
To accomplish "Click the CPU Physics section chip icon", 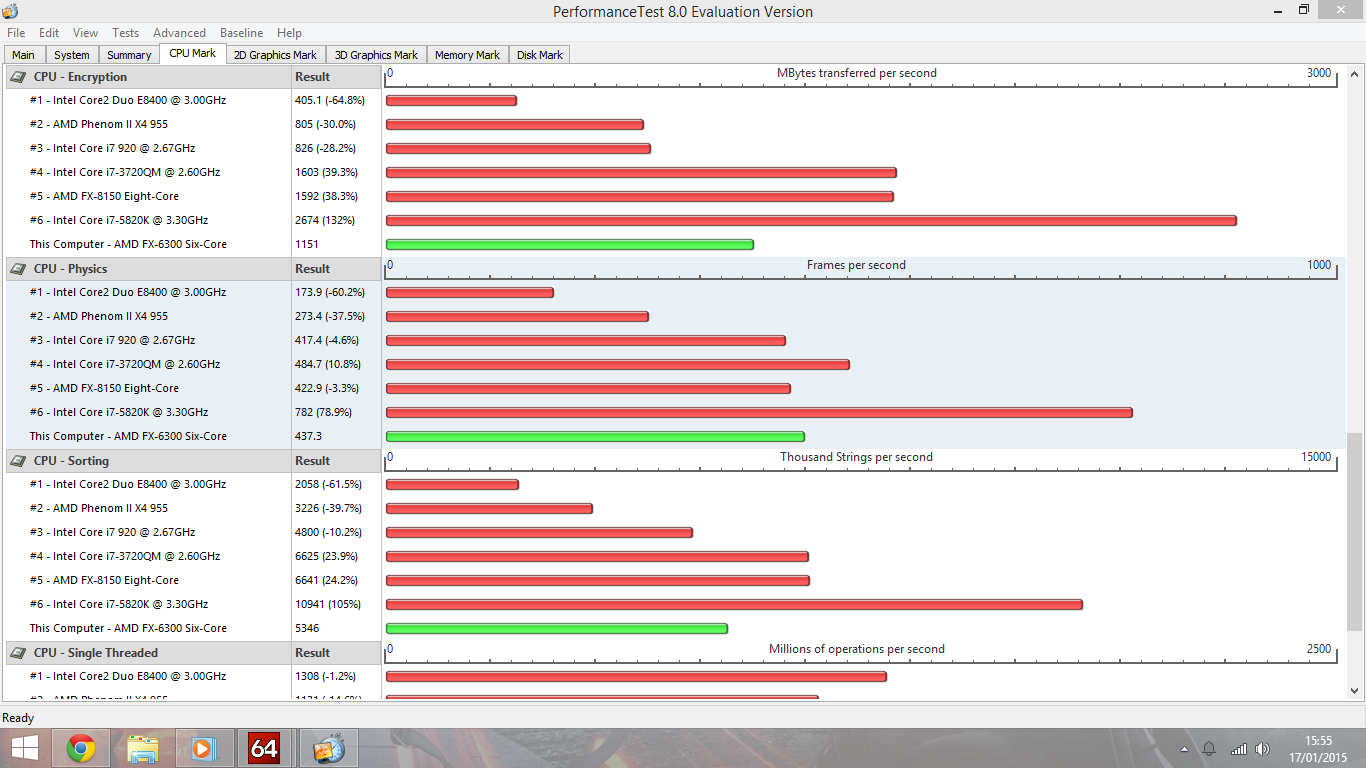I will click(x=18, y=268).
